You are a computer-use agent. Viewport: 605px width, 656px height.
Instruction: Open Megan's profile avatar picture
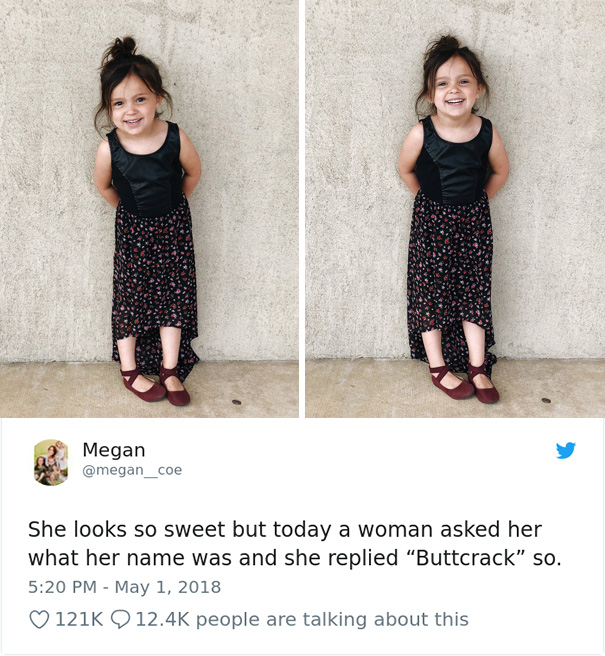[51, 462]
